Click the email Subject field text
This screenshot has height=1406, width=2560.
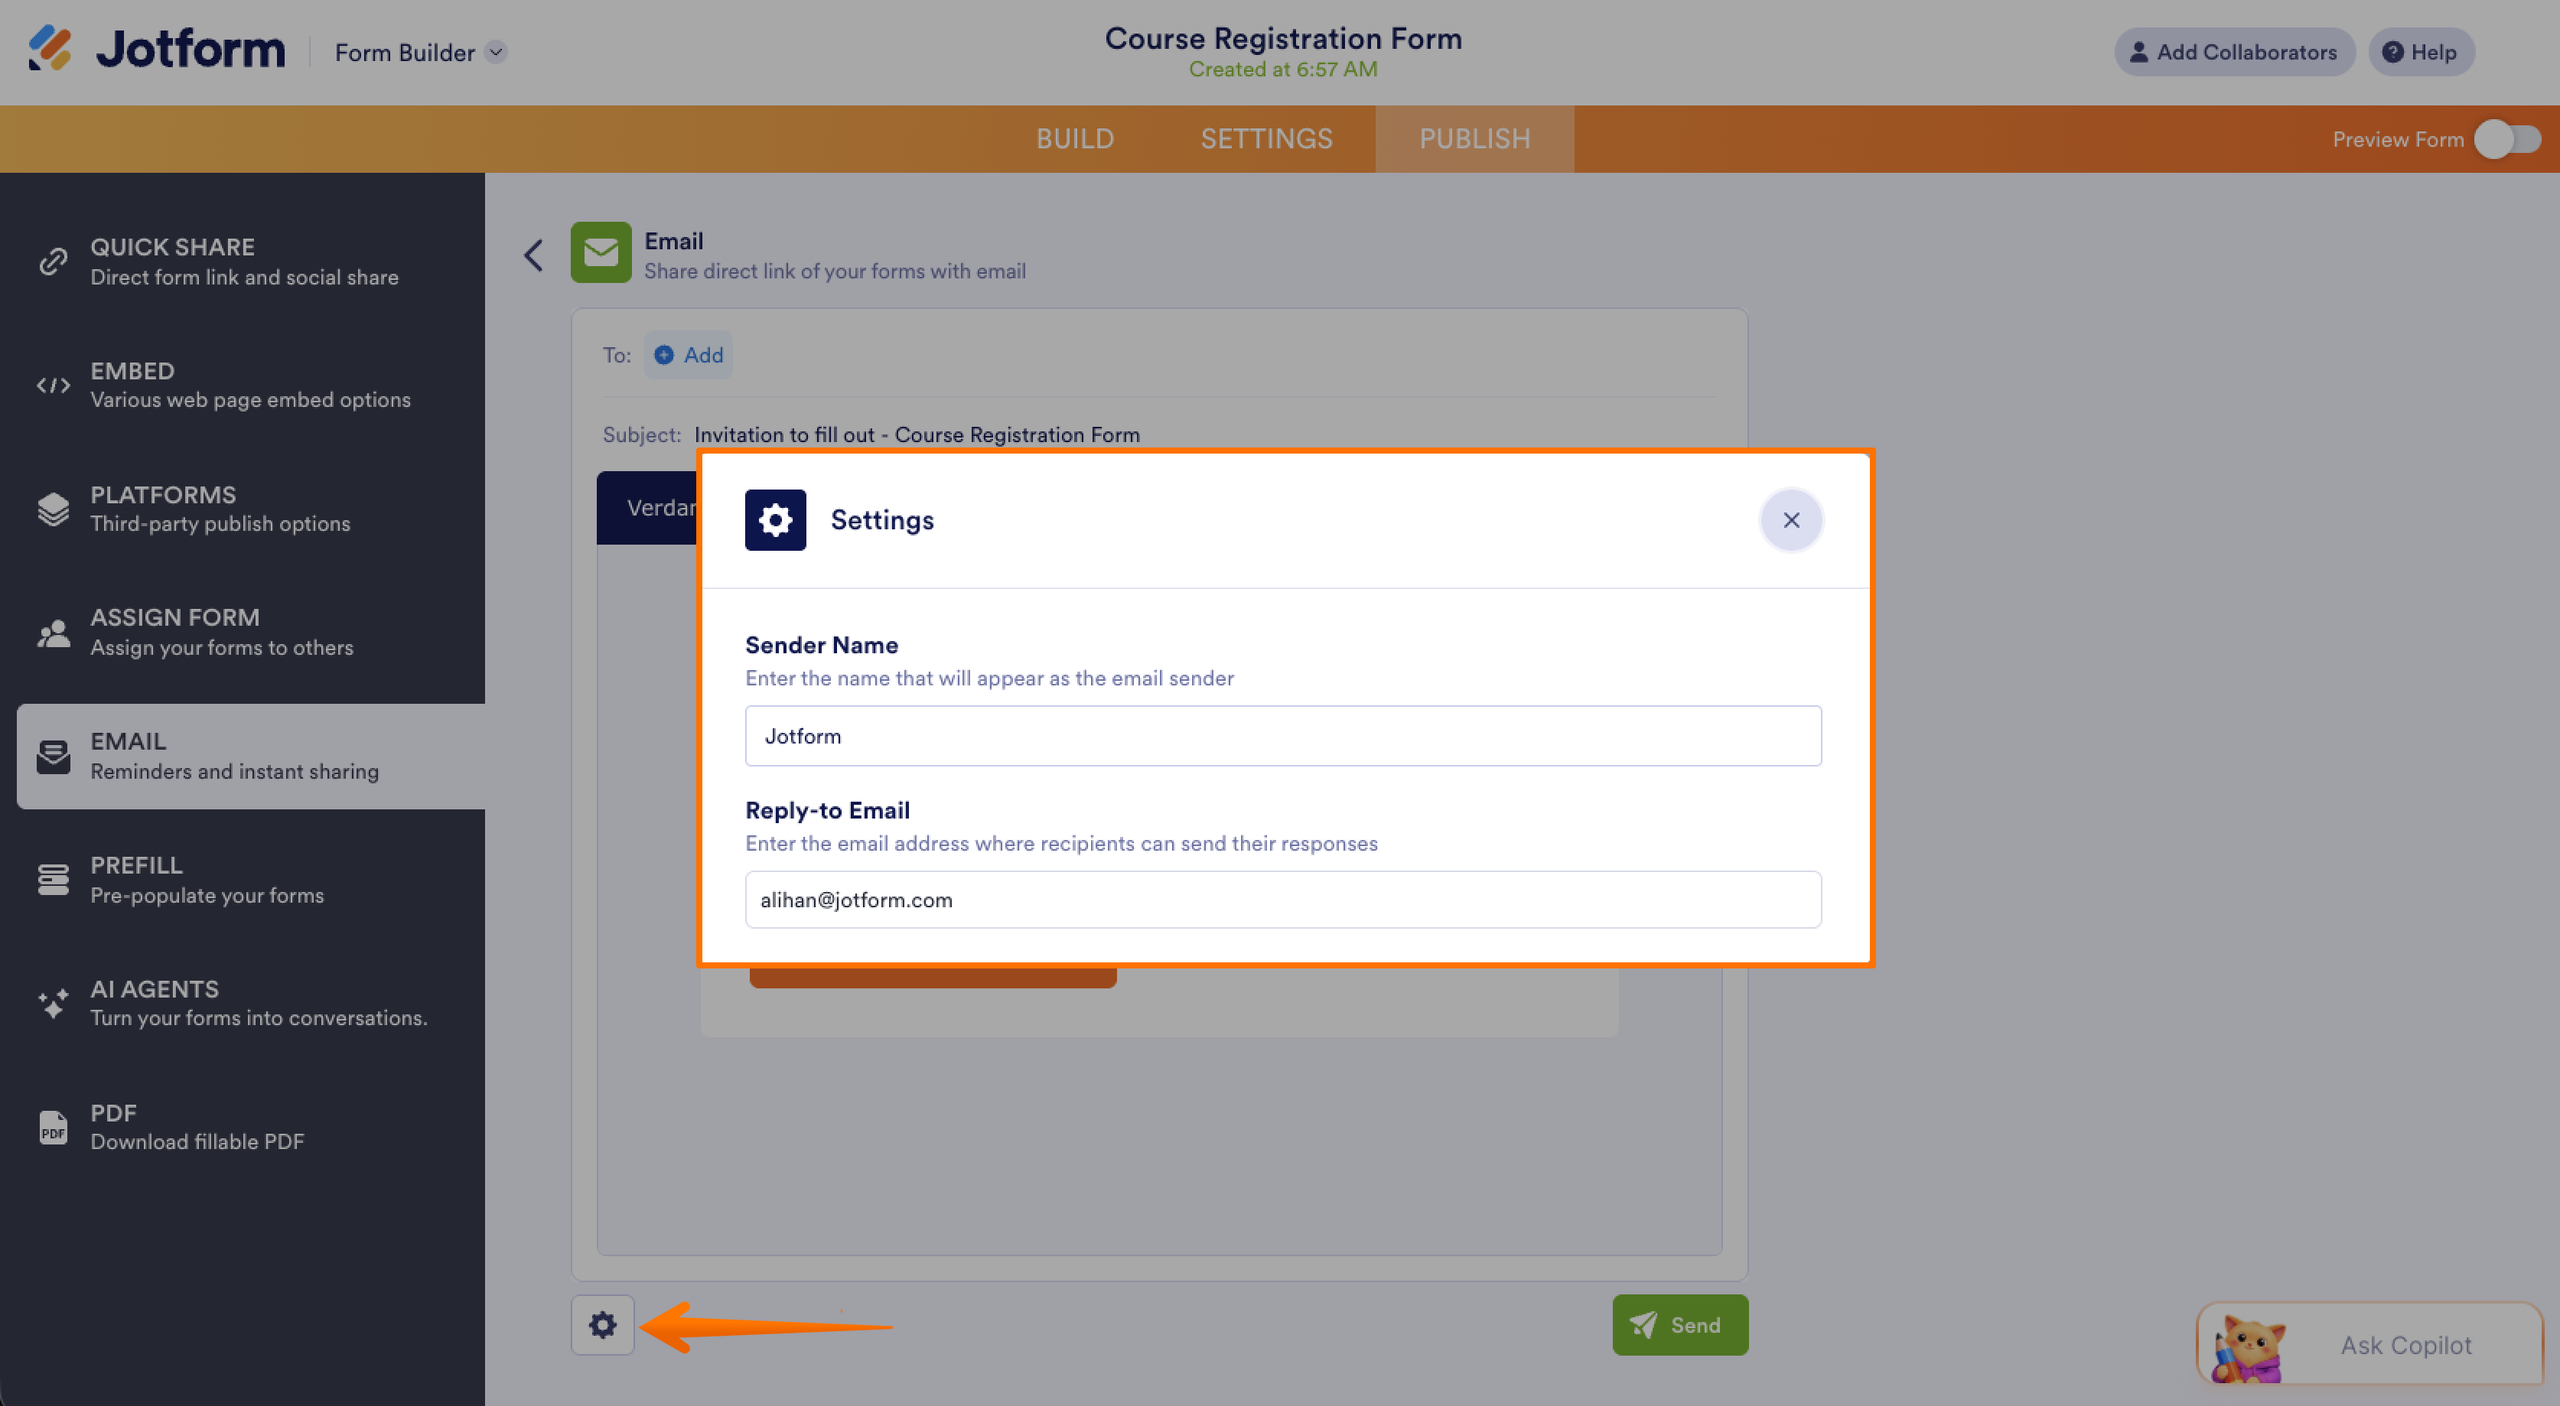pos(917,435)
